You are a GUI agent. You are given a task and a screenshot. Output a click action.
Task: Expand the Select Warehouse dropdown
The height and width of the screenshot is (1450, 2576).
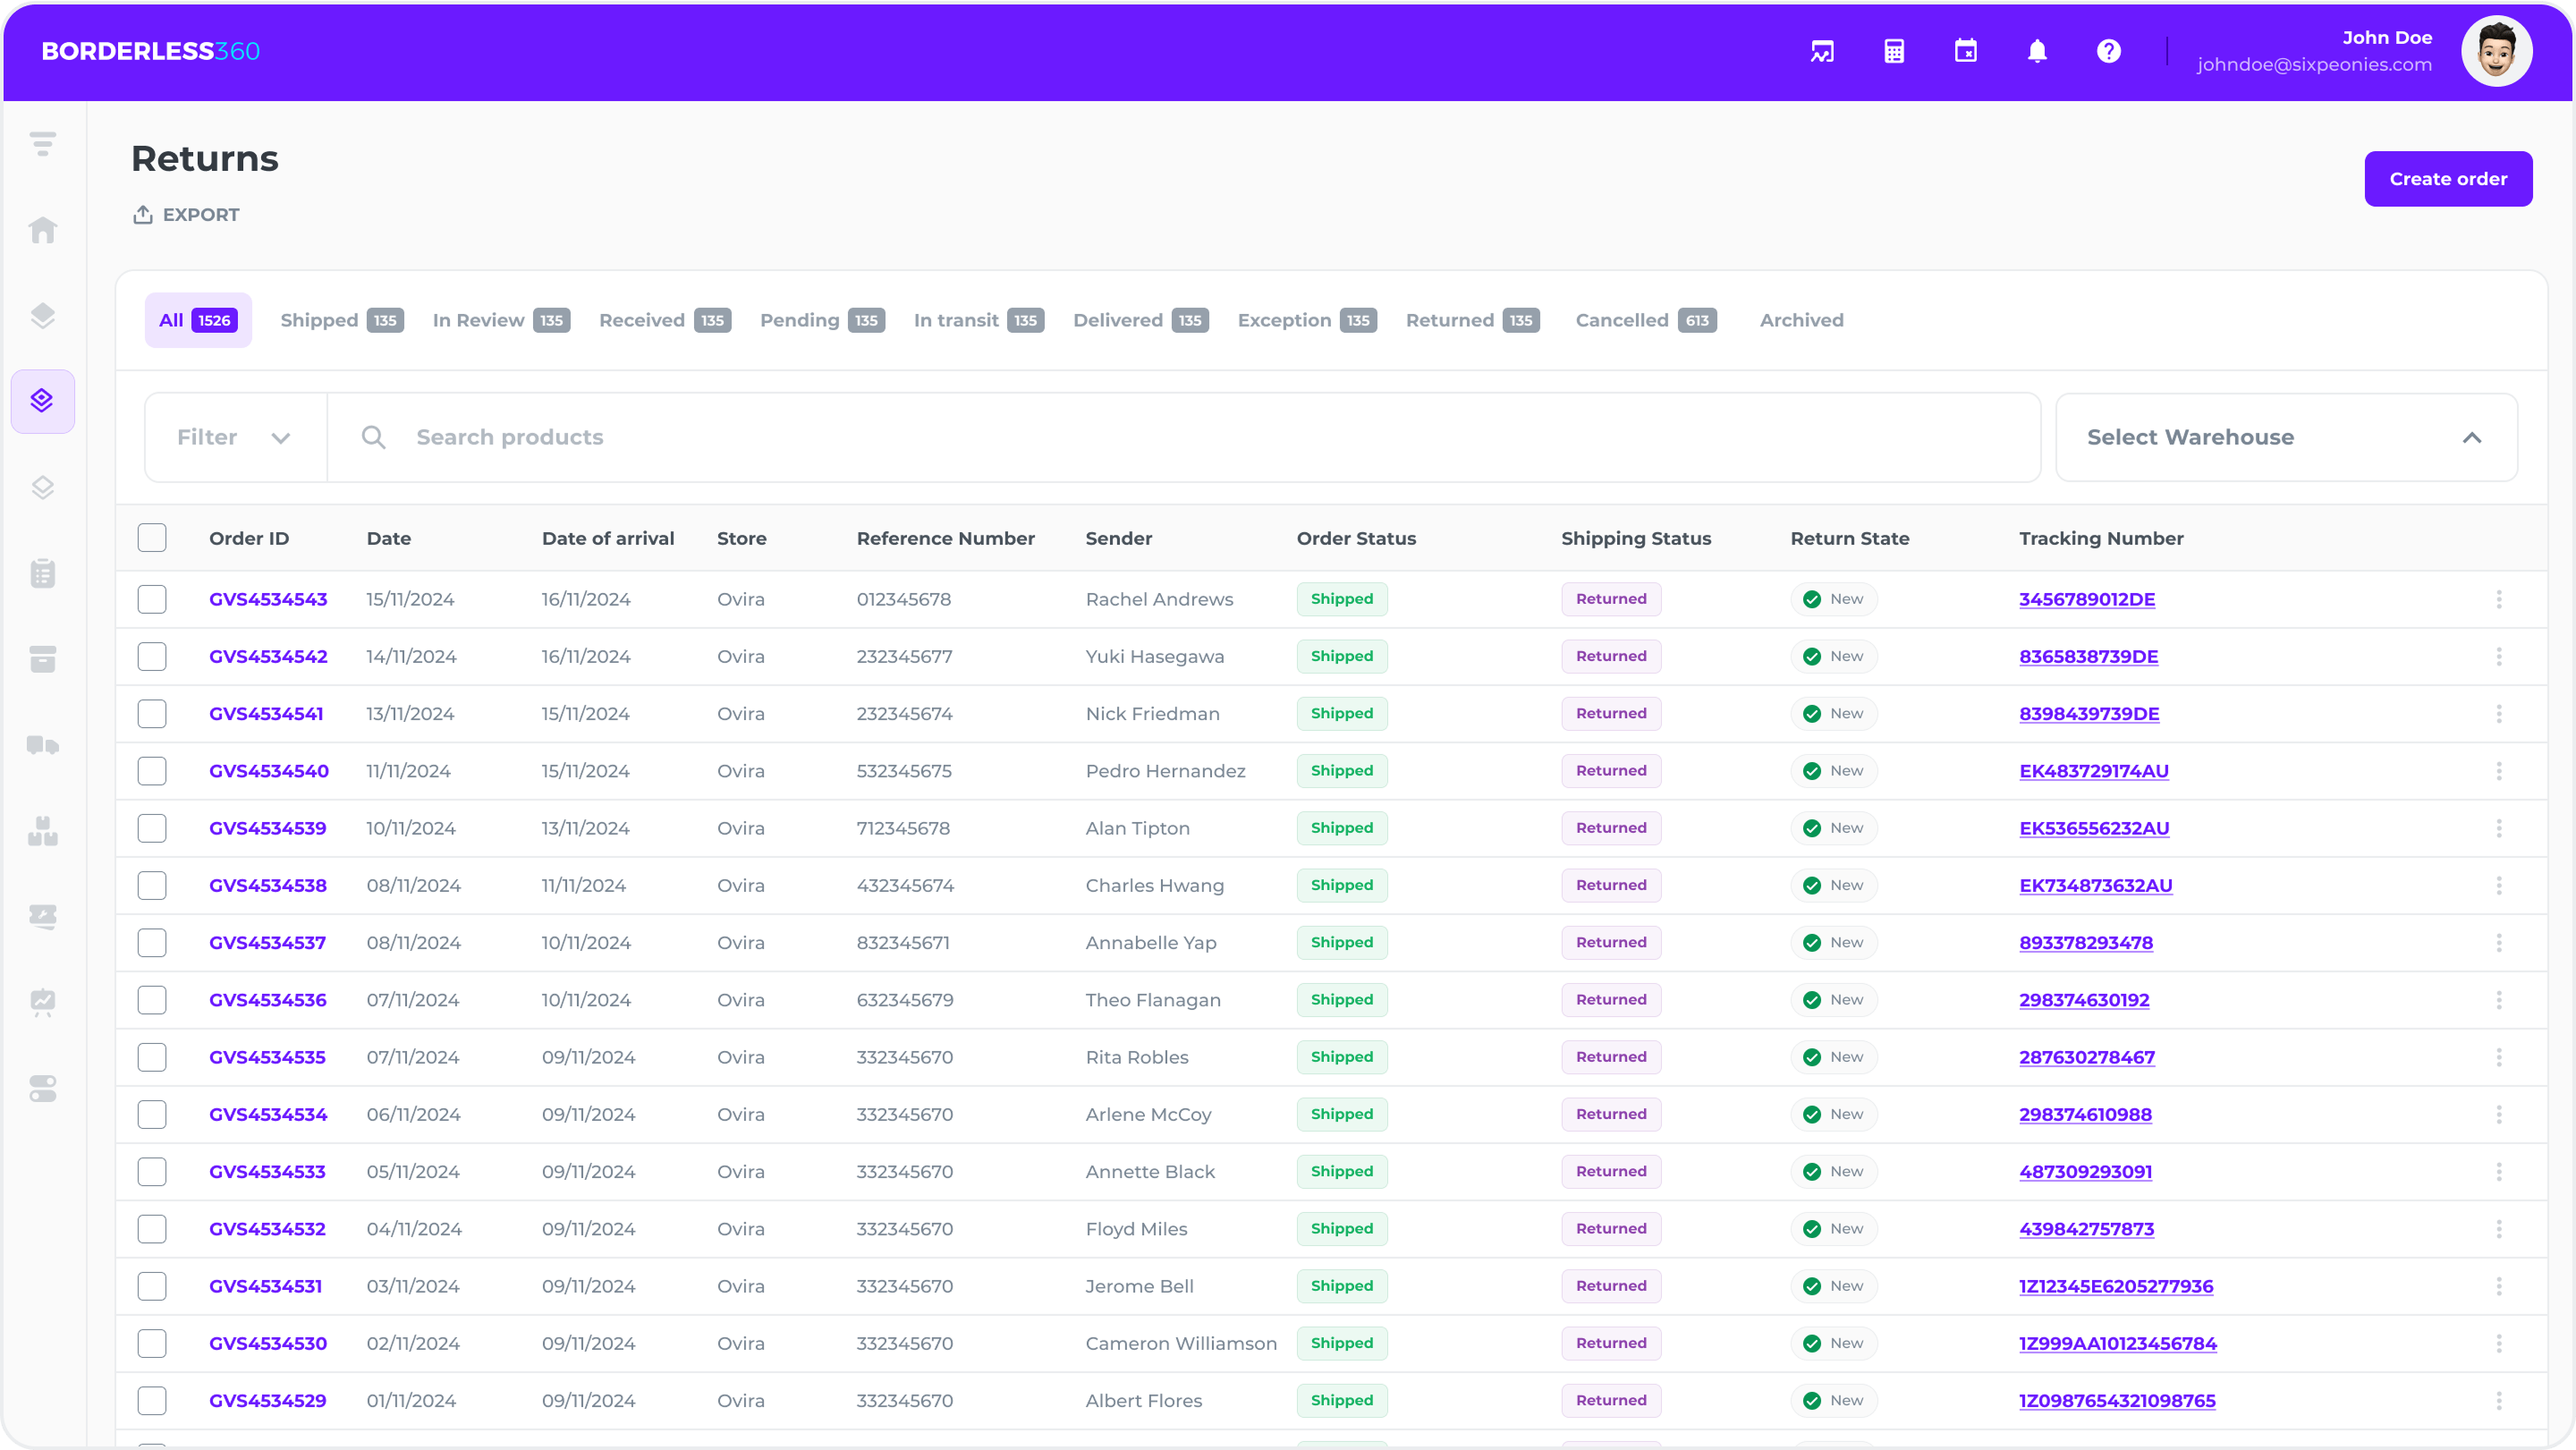point(2285,437)
